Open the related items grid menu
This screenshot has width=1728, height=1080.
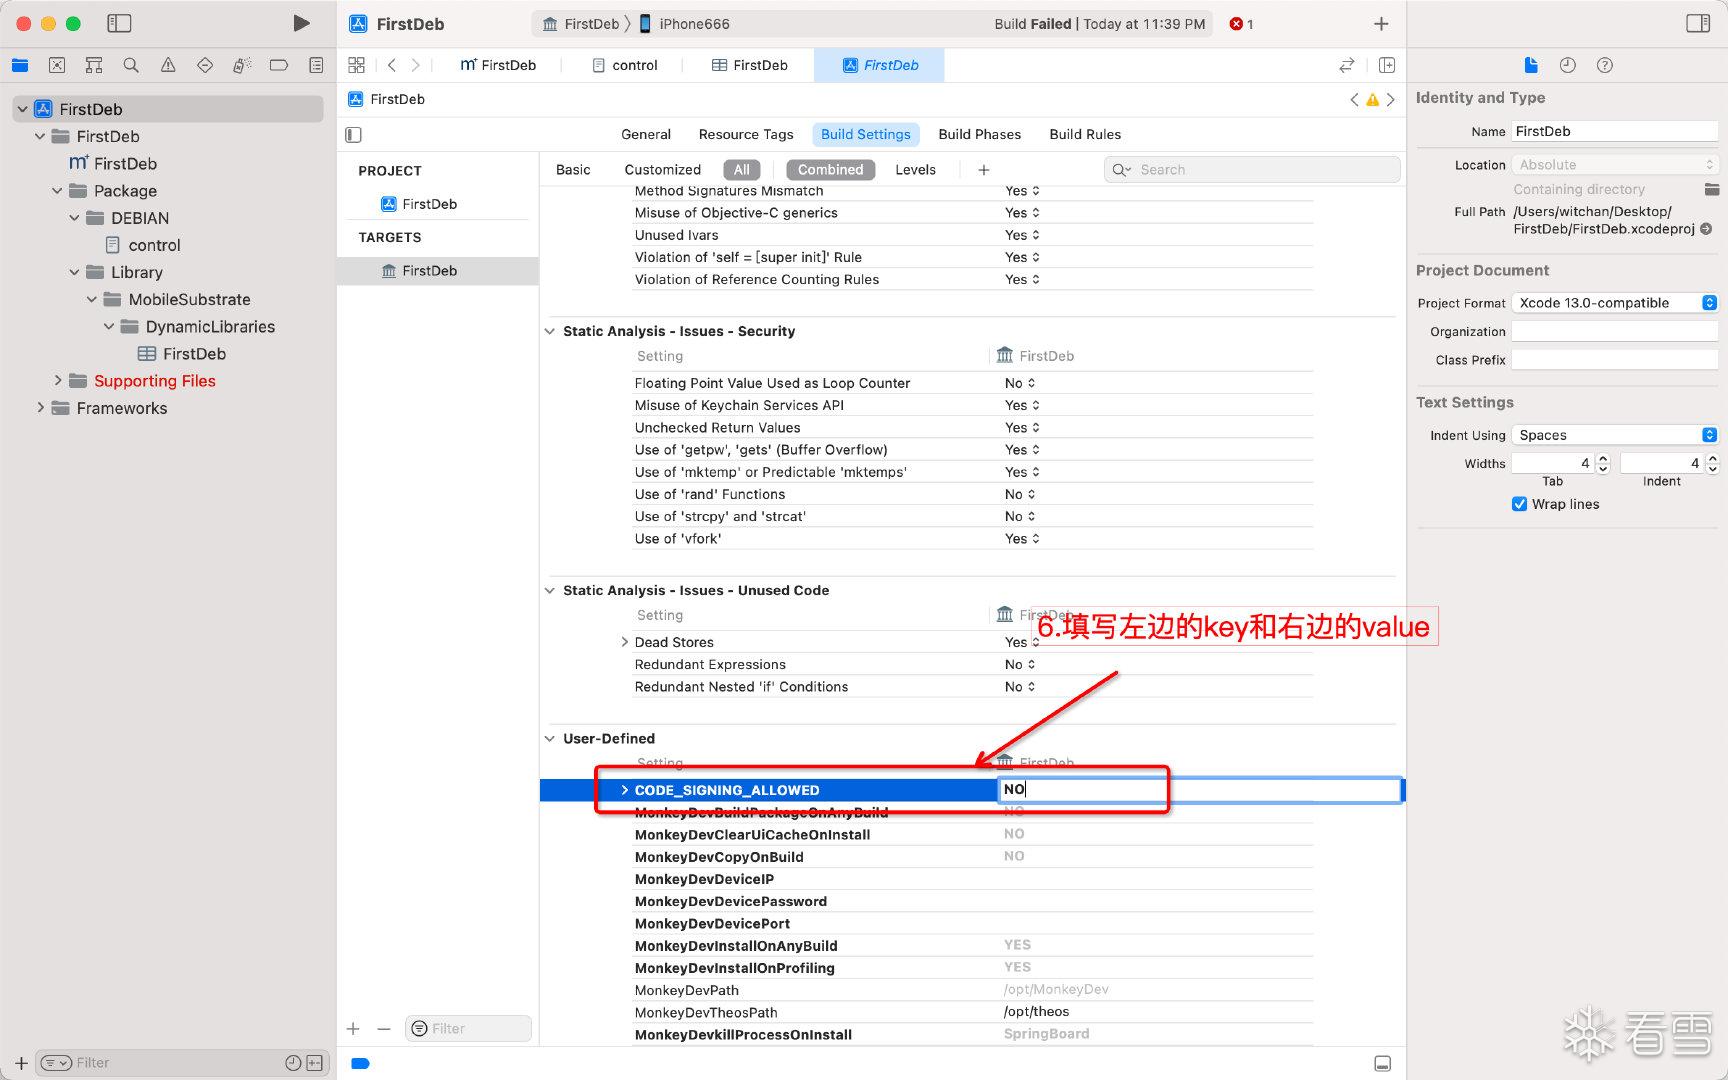(x=356, y=65)
